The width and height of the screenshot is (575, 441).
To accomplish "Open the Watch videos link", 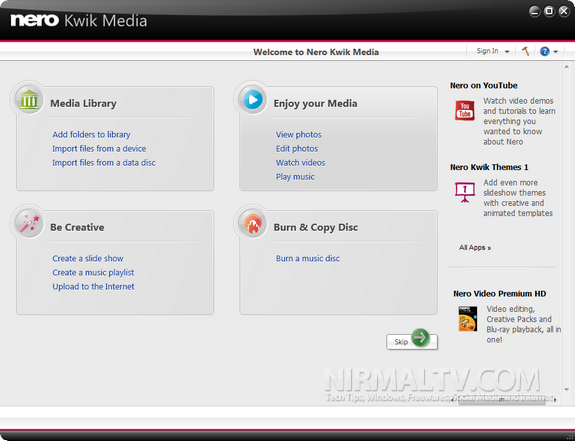I will (300, 162).
